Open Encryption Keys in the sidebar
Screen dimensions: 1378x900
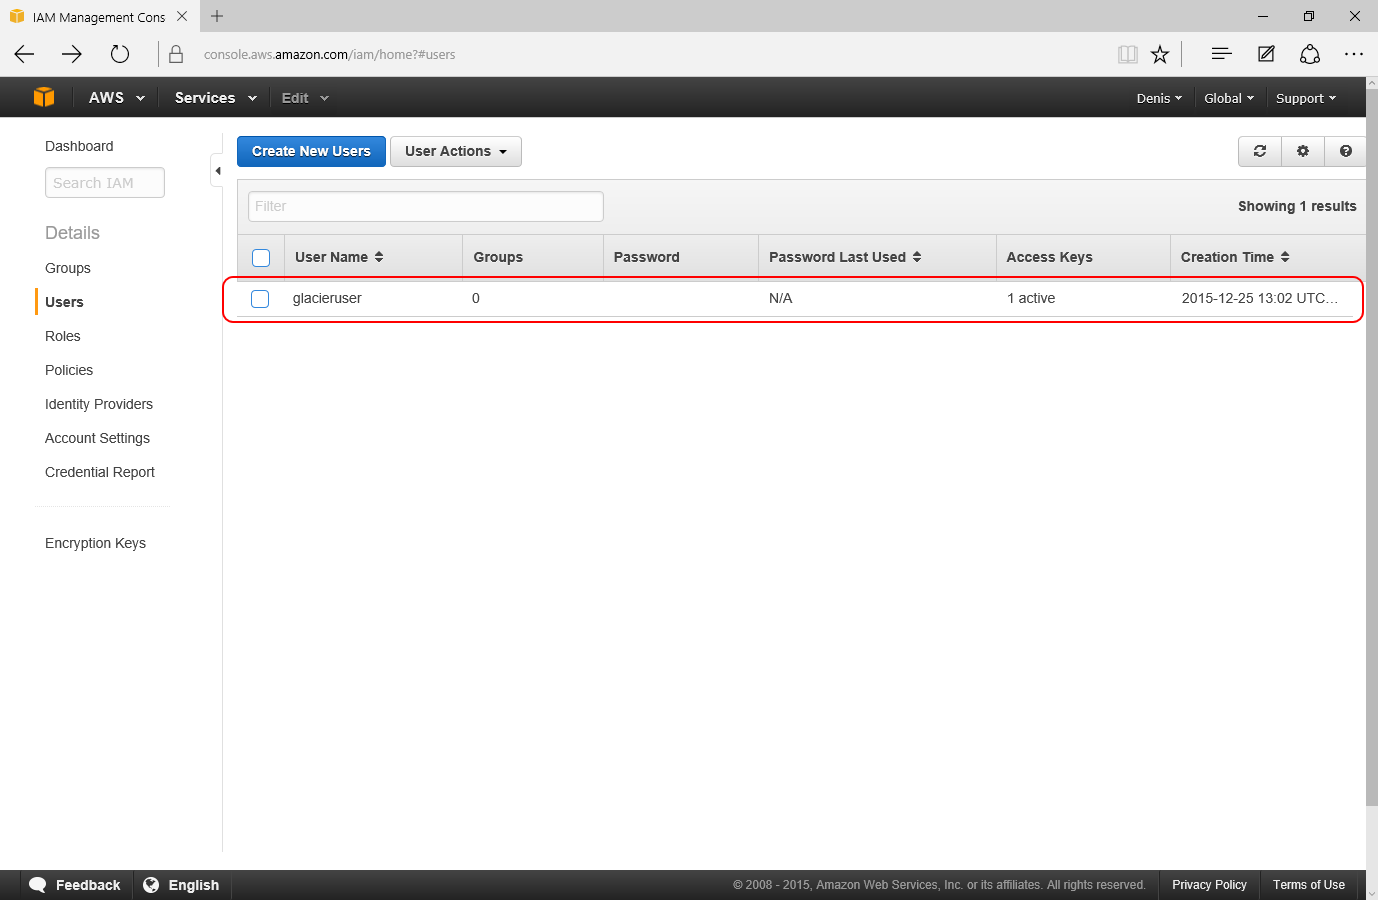(x=95, y=543)
